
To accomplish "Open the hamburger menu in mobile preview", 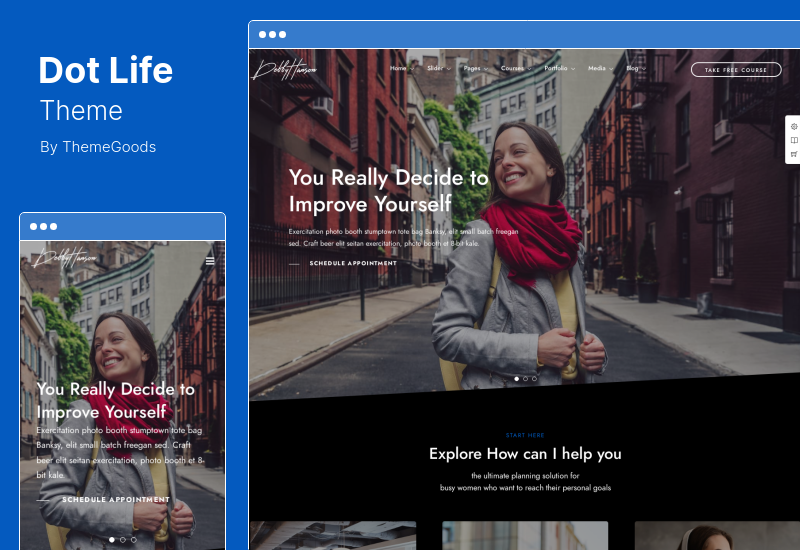I will (210, 262).
